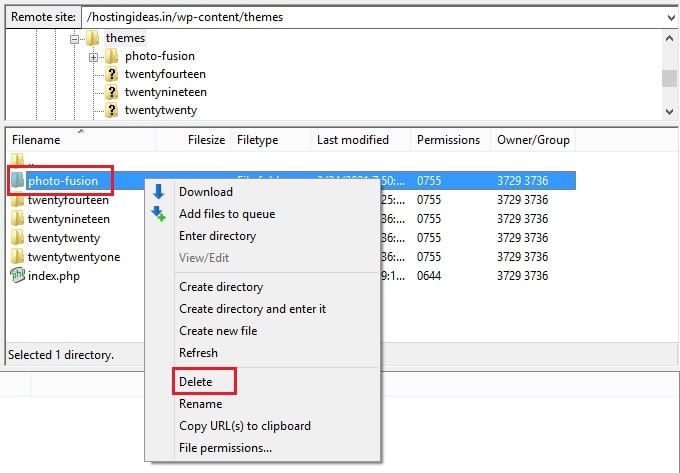This screenshot has height=473, width=680.
Task: Click the index.php file icon
Action: 17,275
